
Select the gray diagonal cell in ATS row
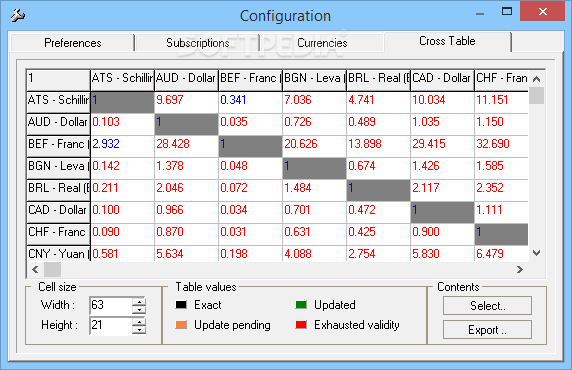[122, 102]
